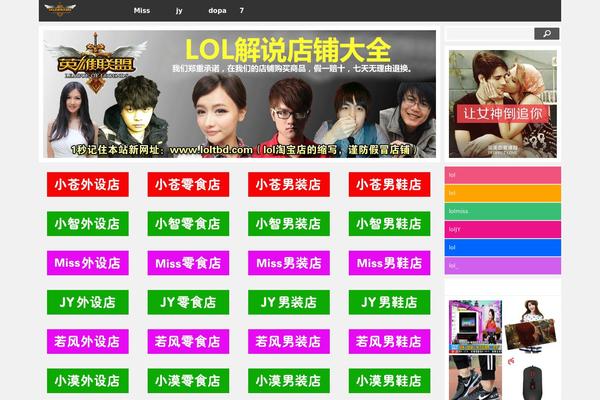The width and height of the screenshot is (600, 400).
Task: Open 若风男鞋店 shop button
Action: tap(389, 341)
